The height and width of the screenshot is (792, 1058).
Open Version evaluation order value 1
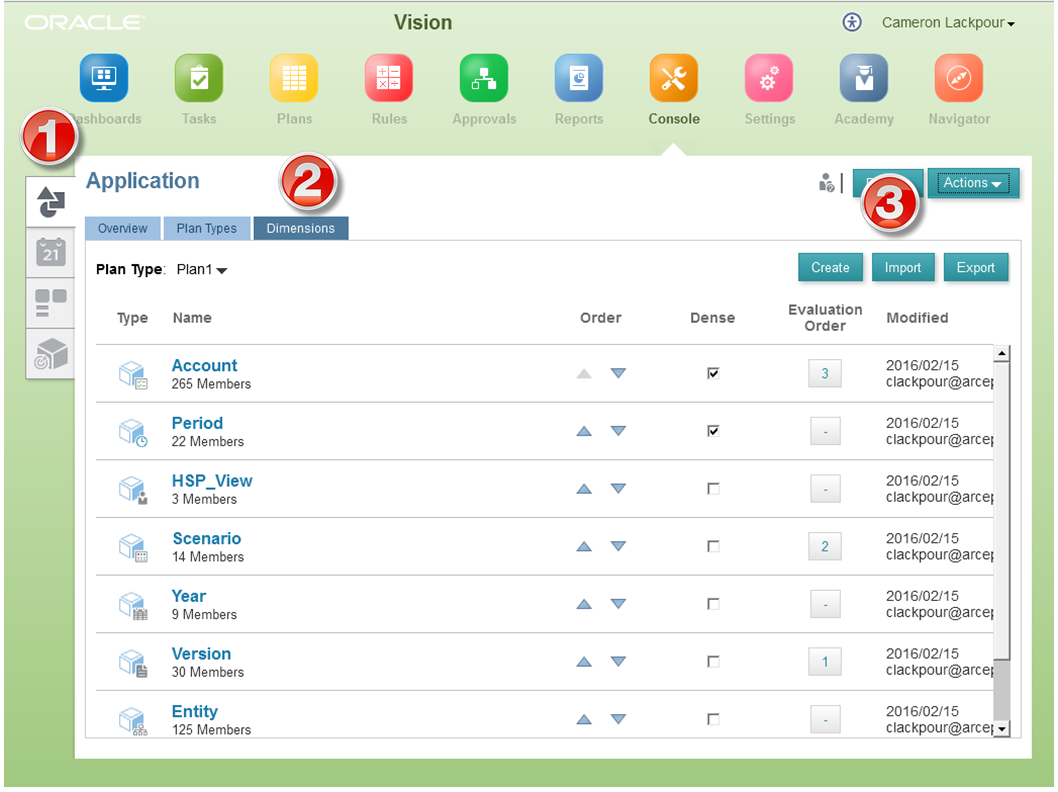tap(825, 662)
